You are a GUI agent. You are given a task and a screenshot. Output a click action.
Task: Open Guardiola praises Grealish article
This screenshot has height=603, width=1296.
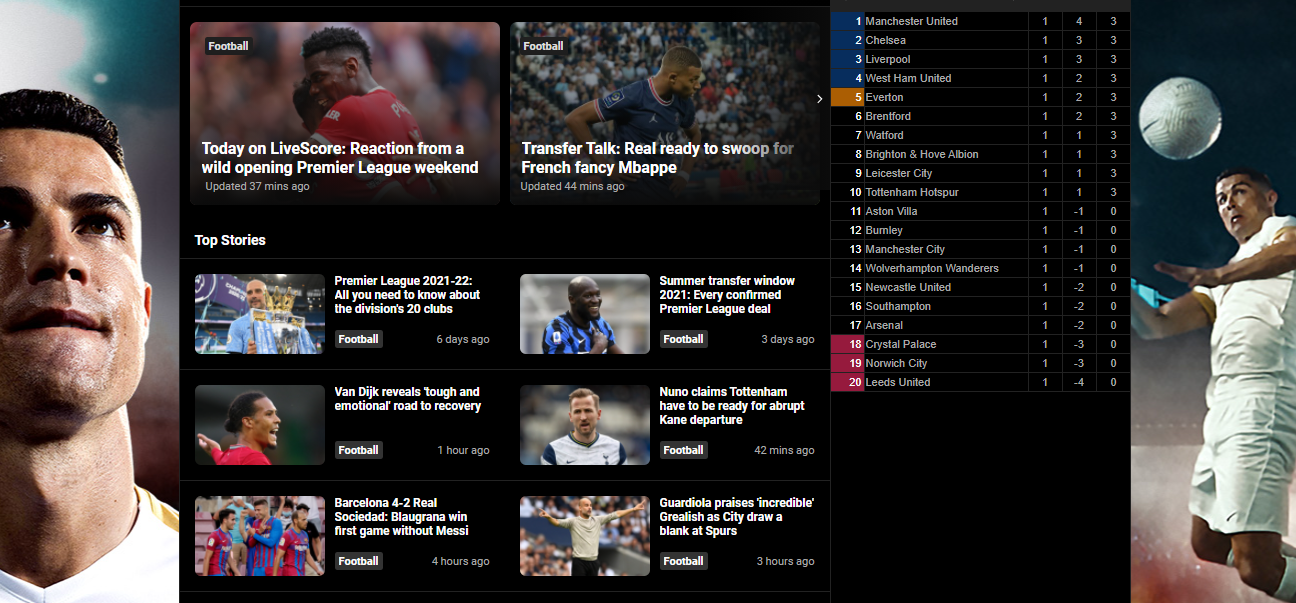(x=737, y=517)
